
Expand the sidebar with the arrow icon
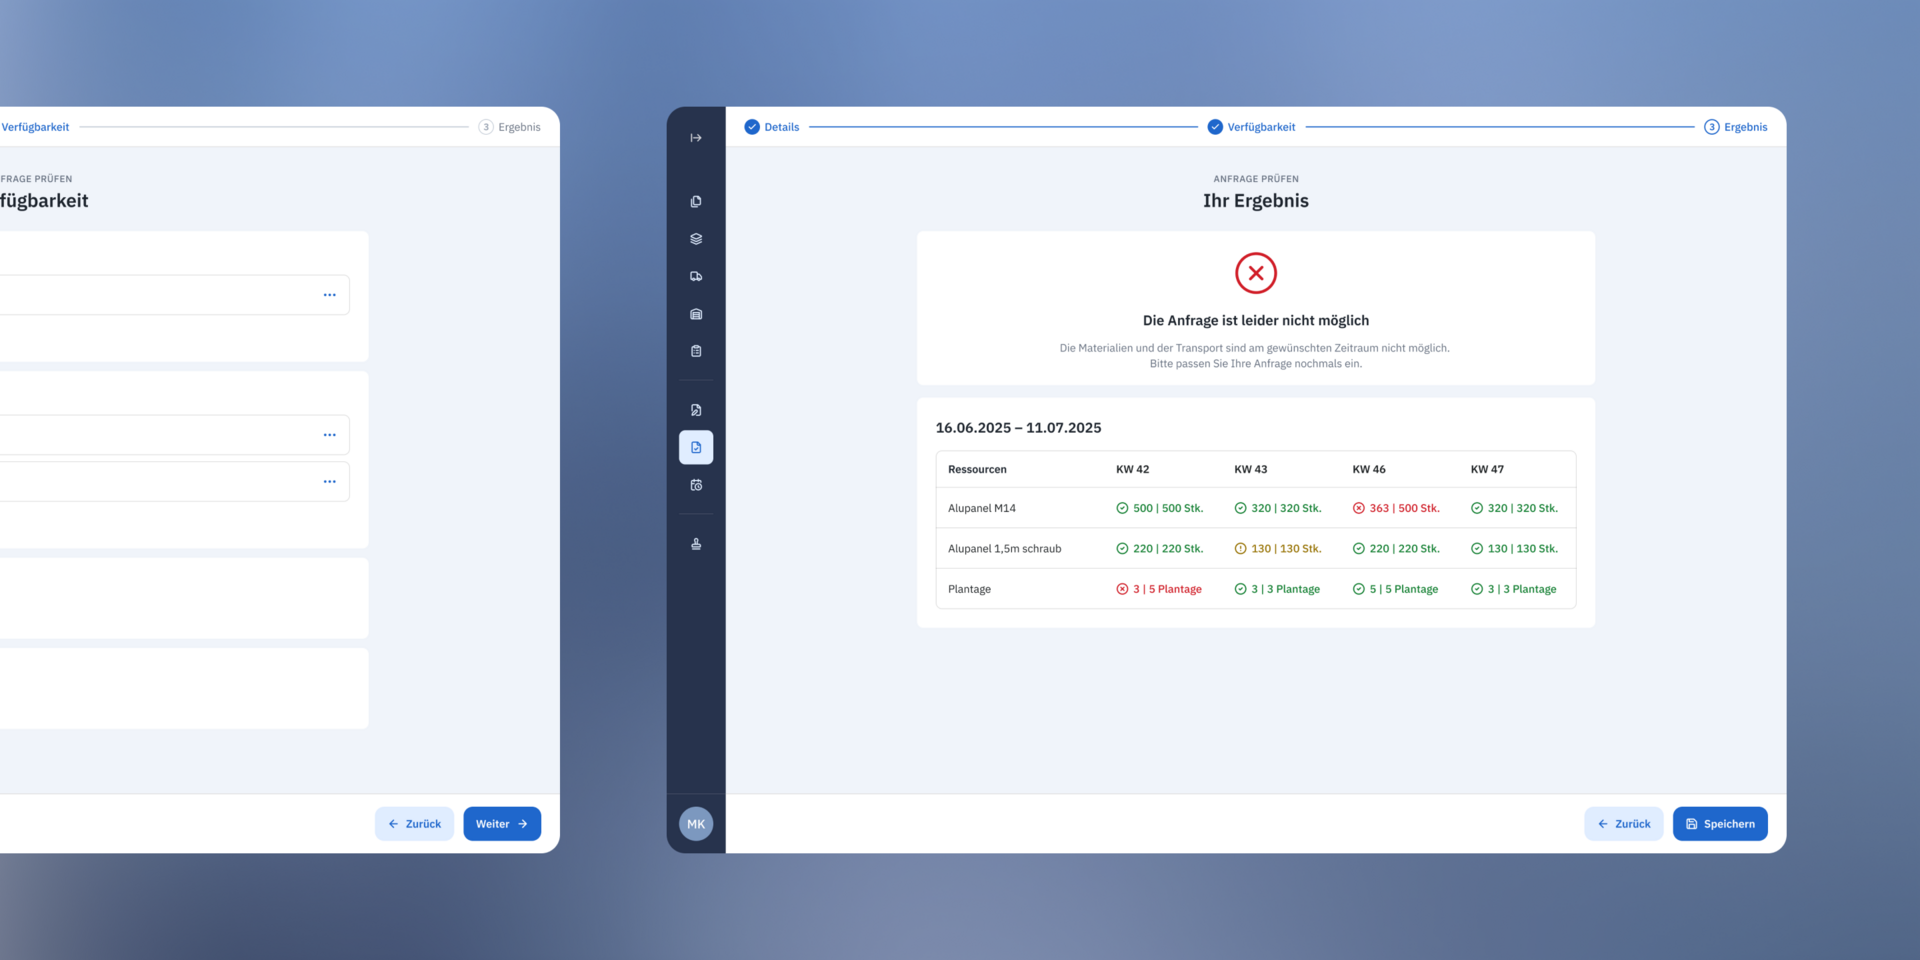coord(696,138)
